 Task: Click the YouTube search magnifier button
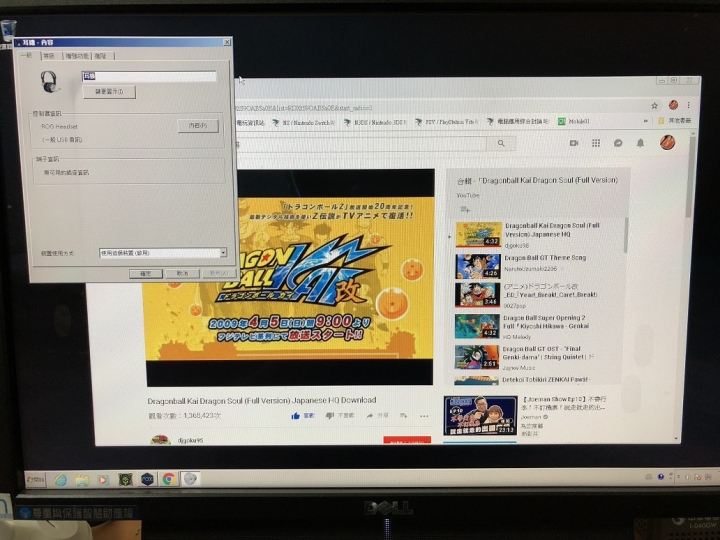[501, 144]
